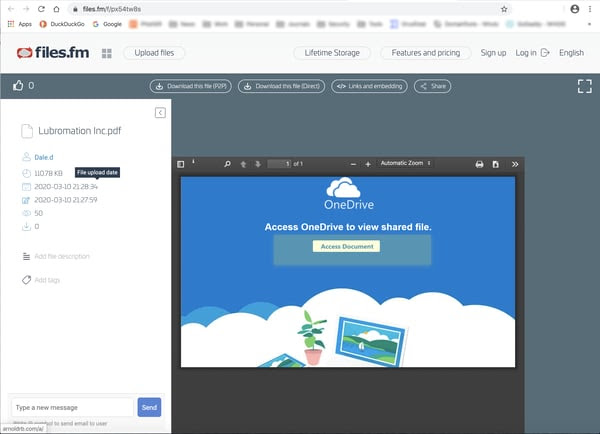Bookmark page with the star icon

(x=504, y=8)
